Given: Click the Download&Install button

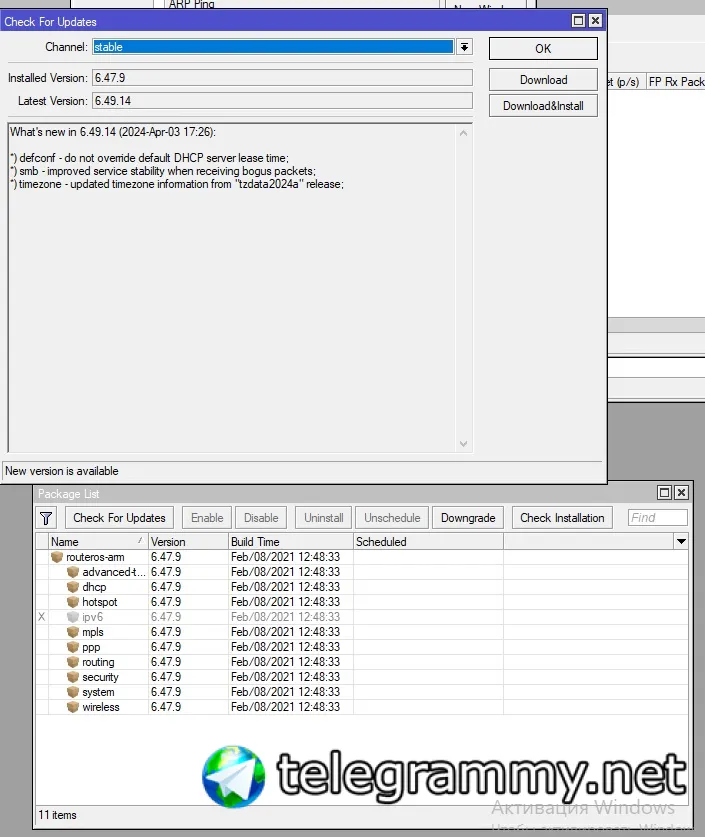Looking at the screenshot, I should (543, 106).
